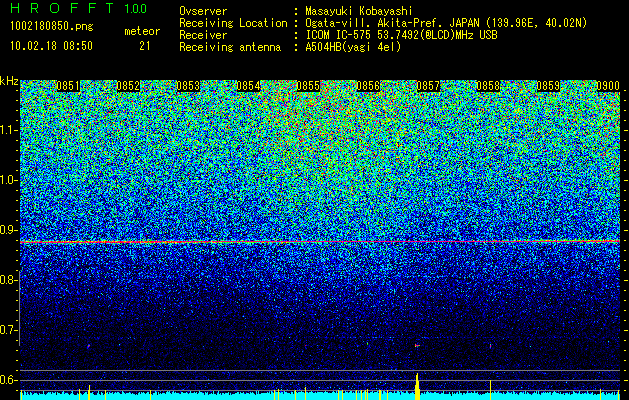Select the filename 1002180850.png
The height and width of the screenshot is (400, 629).
(52, 27)
